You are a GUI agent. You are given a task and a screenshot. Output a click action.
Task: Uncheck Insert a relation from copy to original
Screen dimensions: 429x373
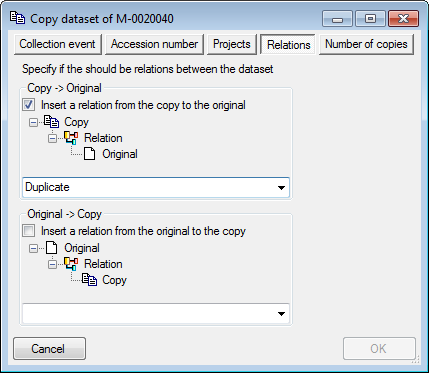point(28,105)
